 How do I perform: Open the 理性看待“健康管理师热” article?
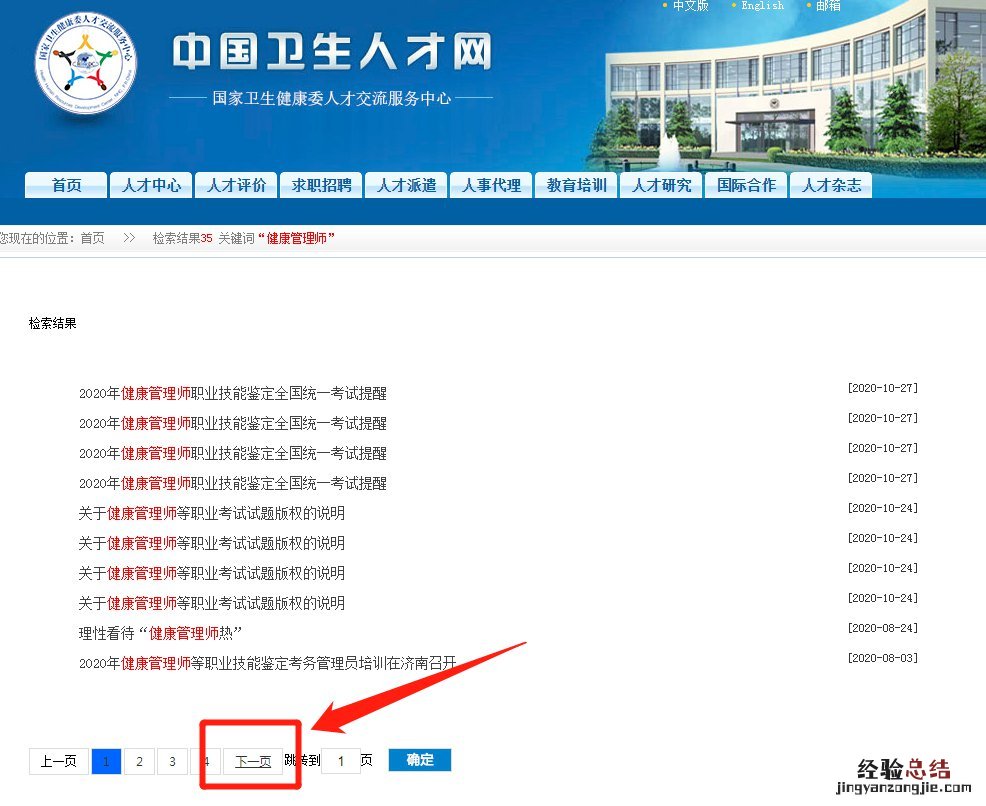click(160, 633)
